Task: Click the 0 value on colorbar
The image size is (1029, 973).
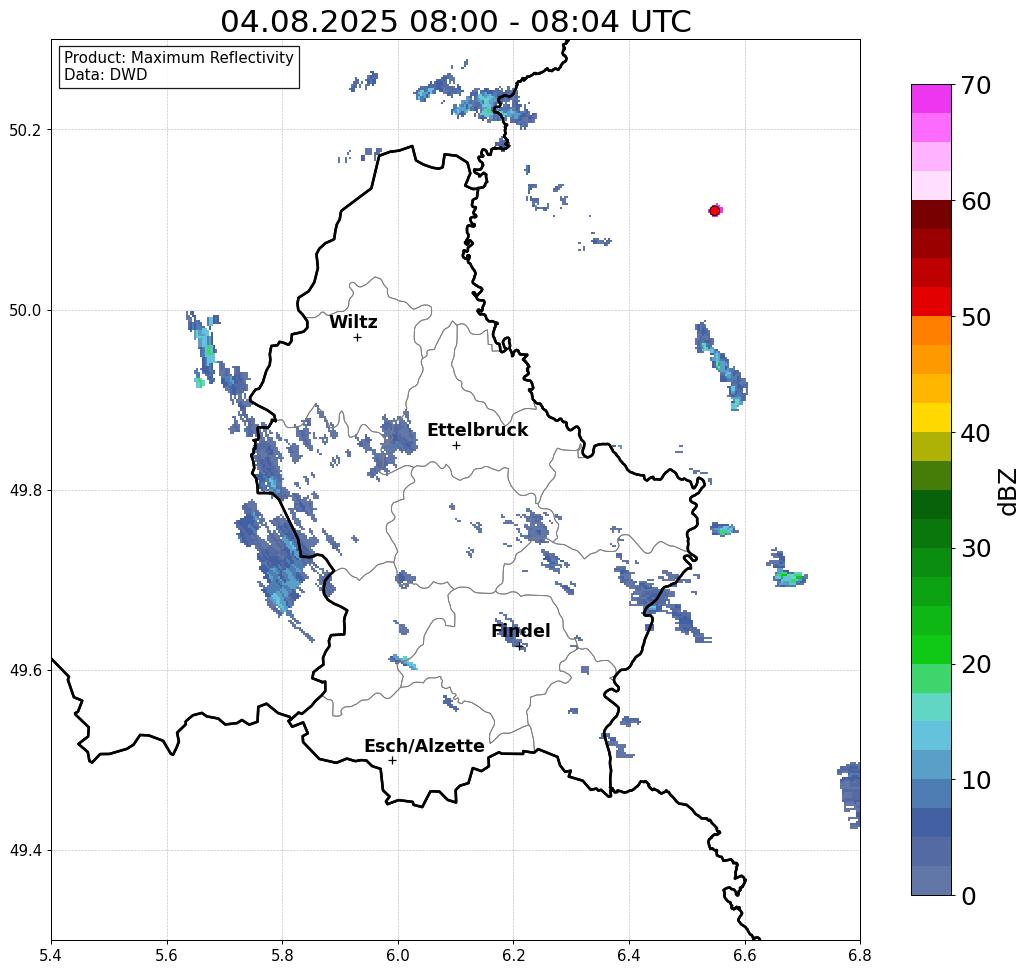Action: tap(969, 896)
